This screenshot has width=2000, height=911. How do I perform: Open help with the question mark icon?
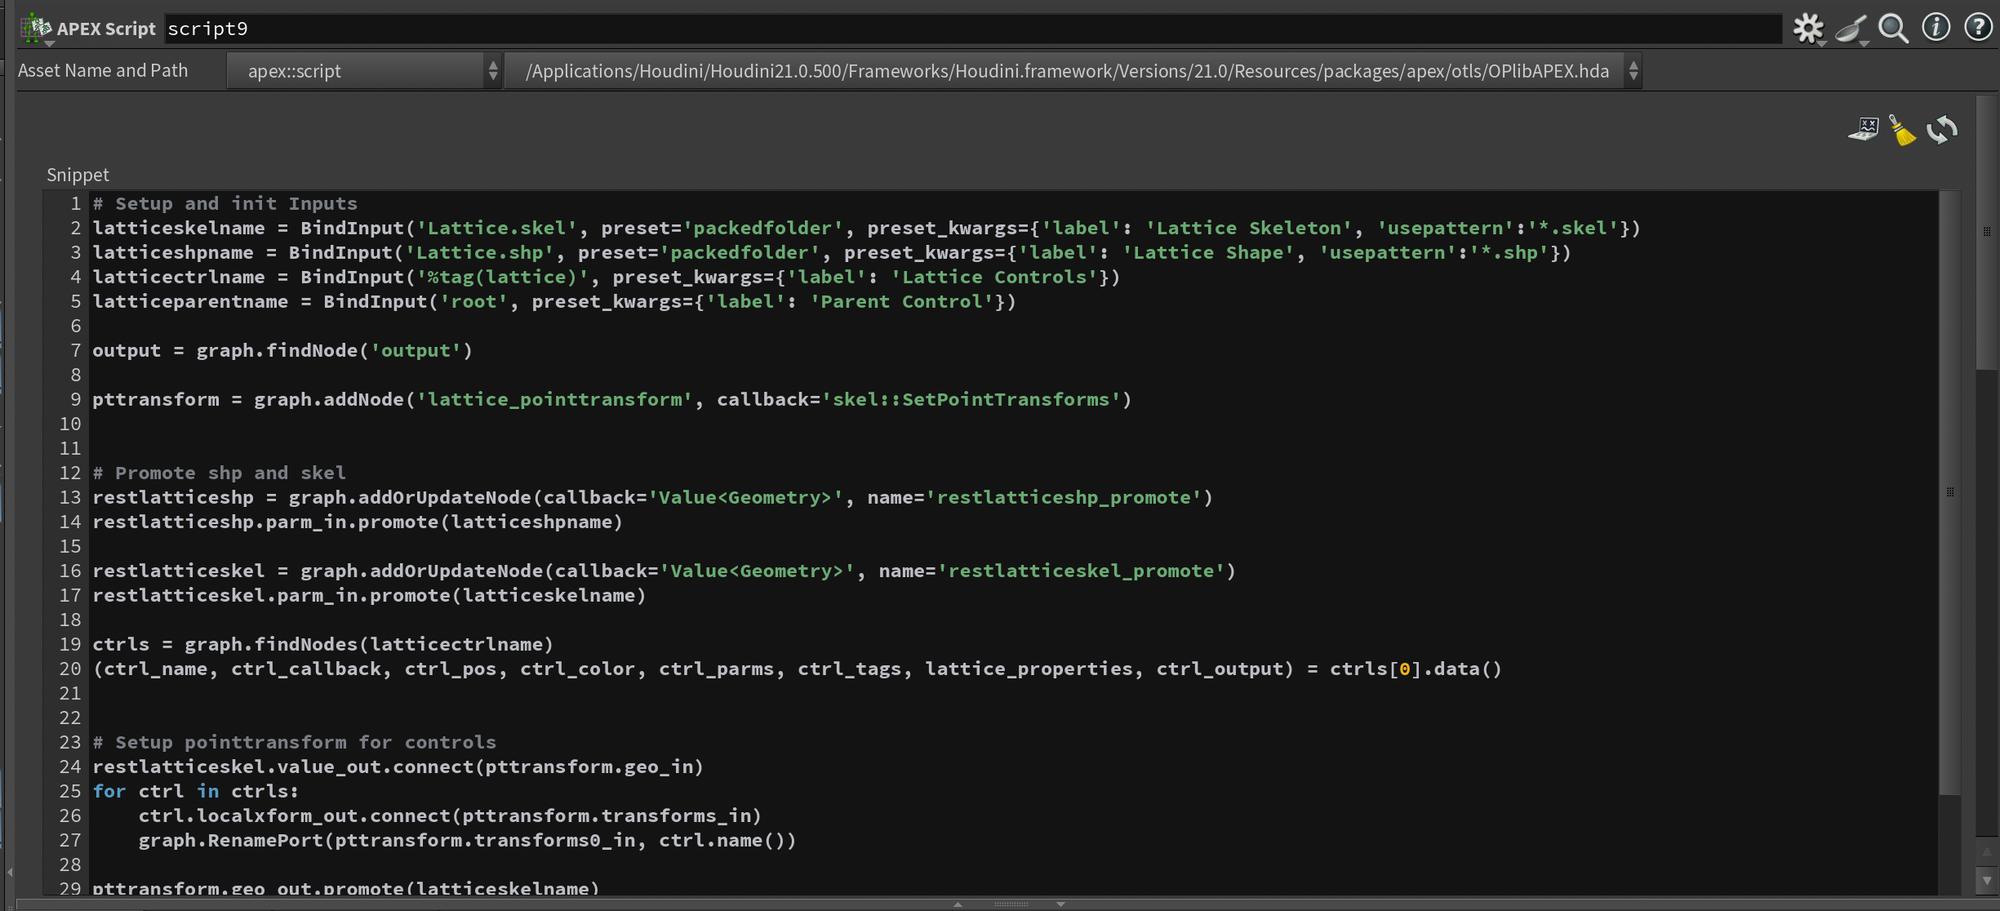[x=1978, y=28]
